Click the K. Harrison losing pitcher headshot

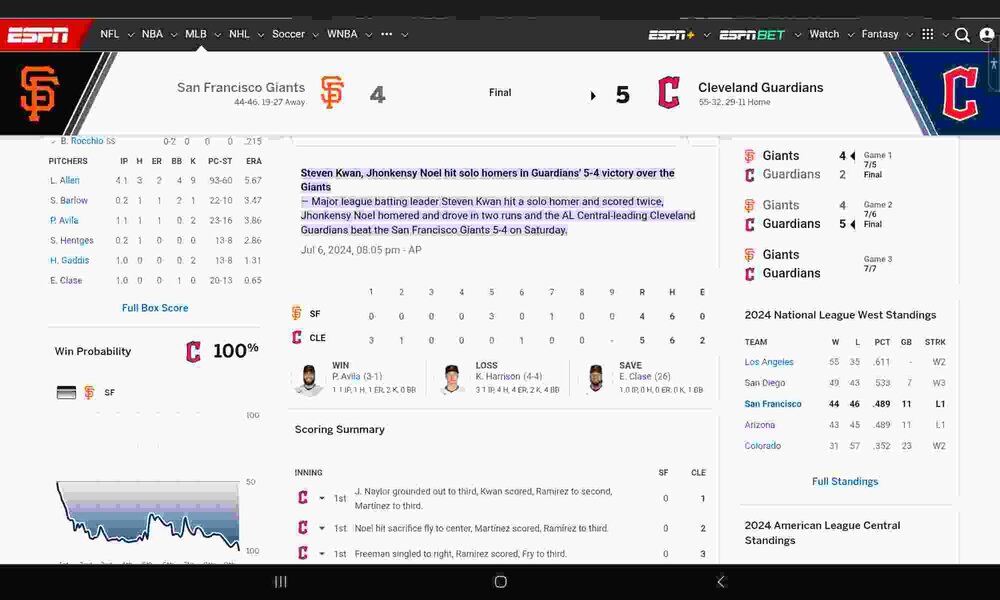pos(452,379)
